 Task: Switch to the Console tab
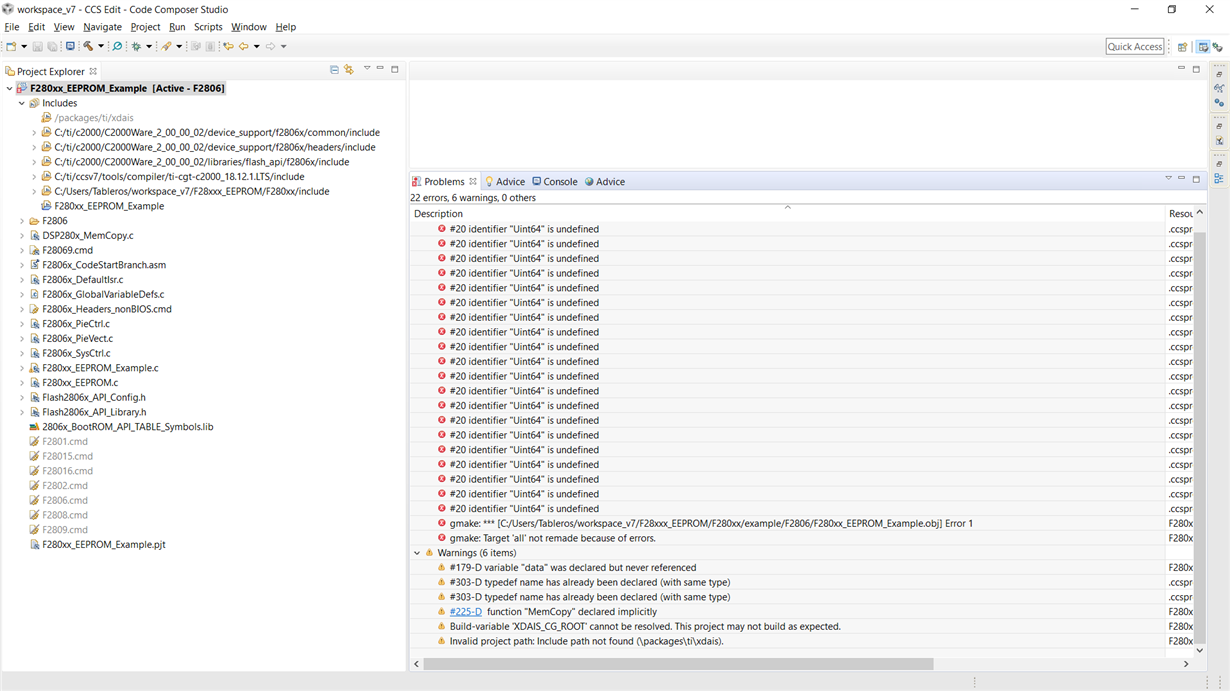point(555,182)
